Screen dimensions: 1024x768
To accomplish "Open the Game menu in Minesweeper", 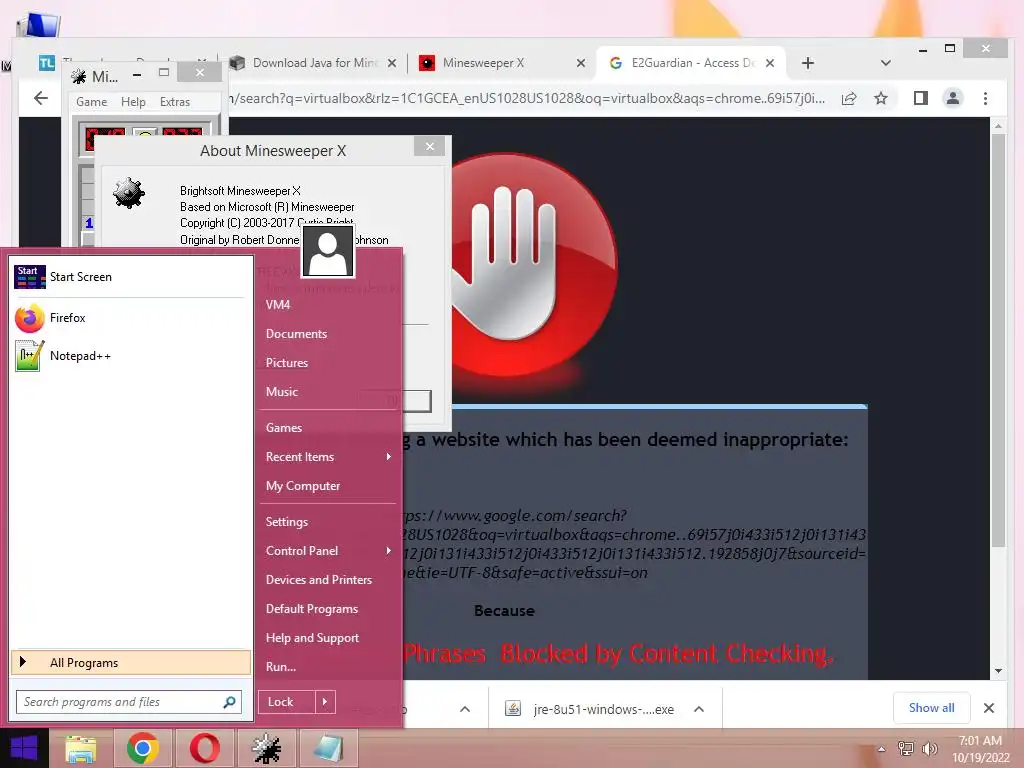I will [x=91, y=102].
